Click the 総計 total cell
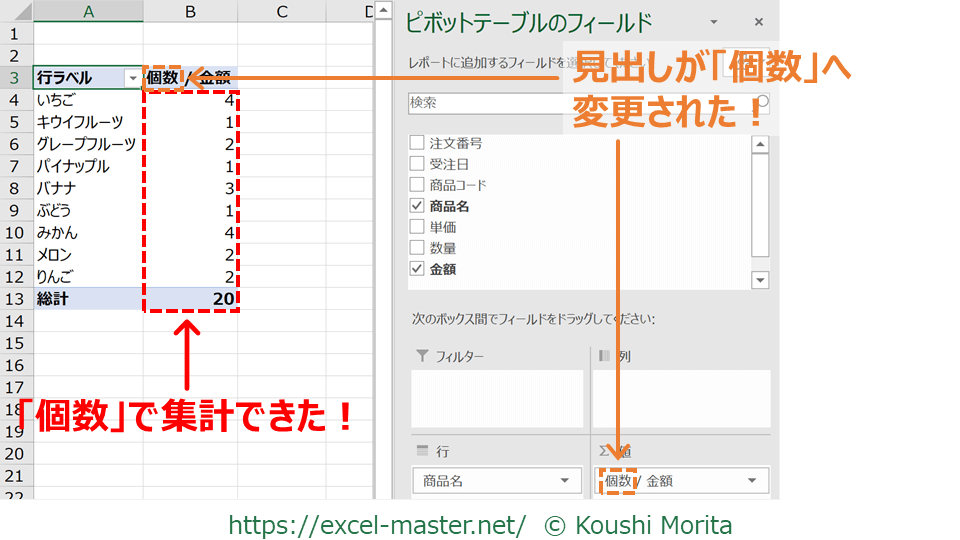 (87, 298)
